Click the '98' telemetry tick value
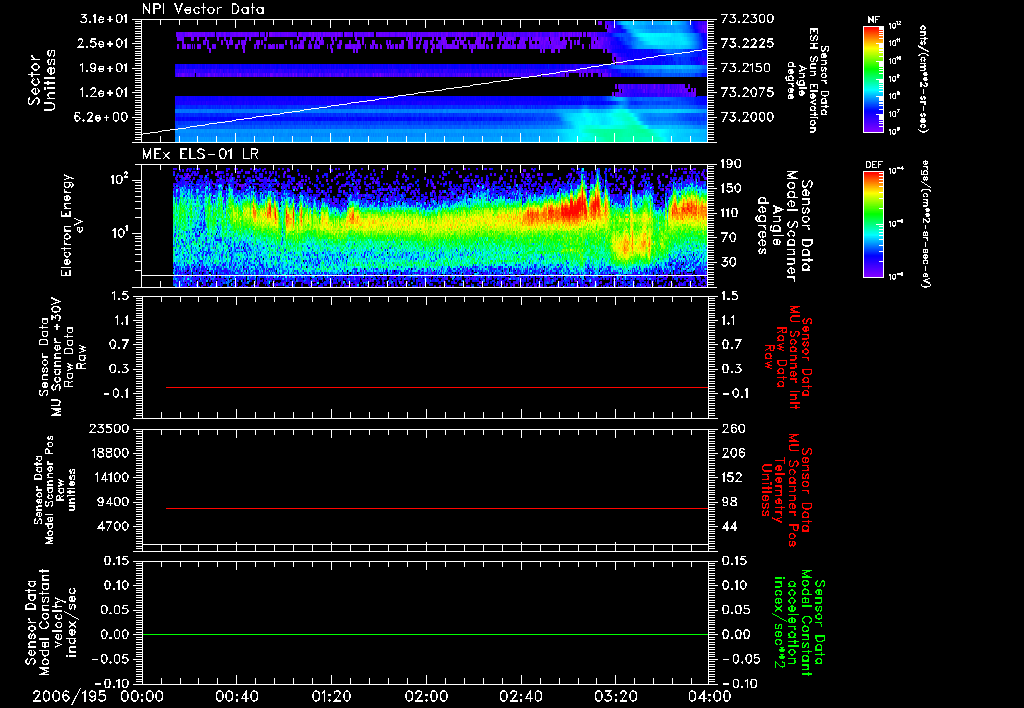Viewport: 1024px width, 708px height. [x=730, y=502]
